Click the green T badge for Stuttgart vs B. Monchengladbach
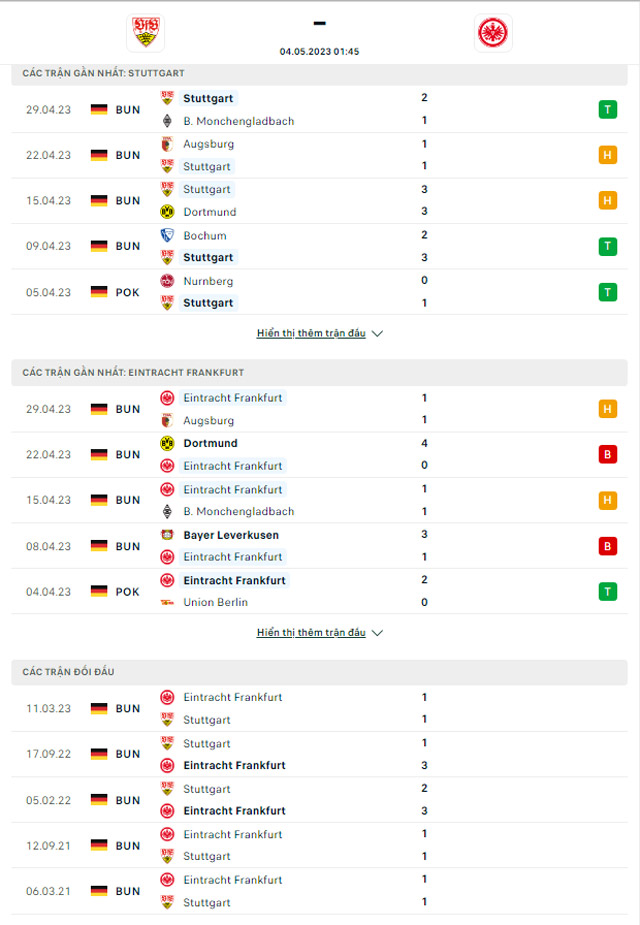The image size is (640, 925). point(608,110)
